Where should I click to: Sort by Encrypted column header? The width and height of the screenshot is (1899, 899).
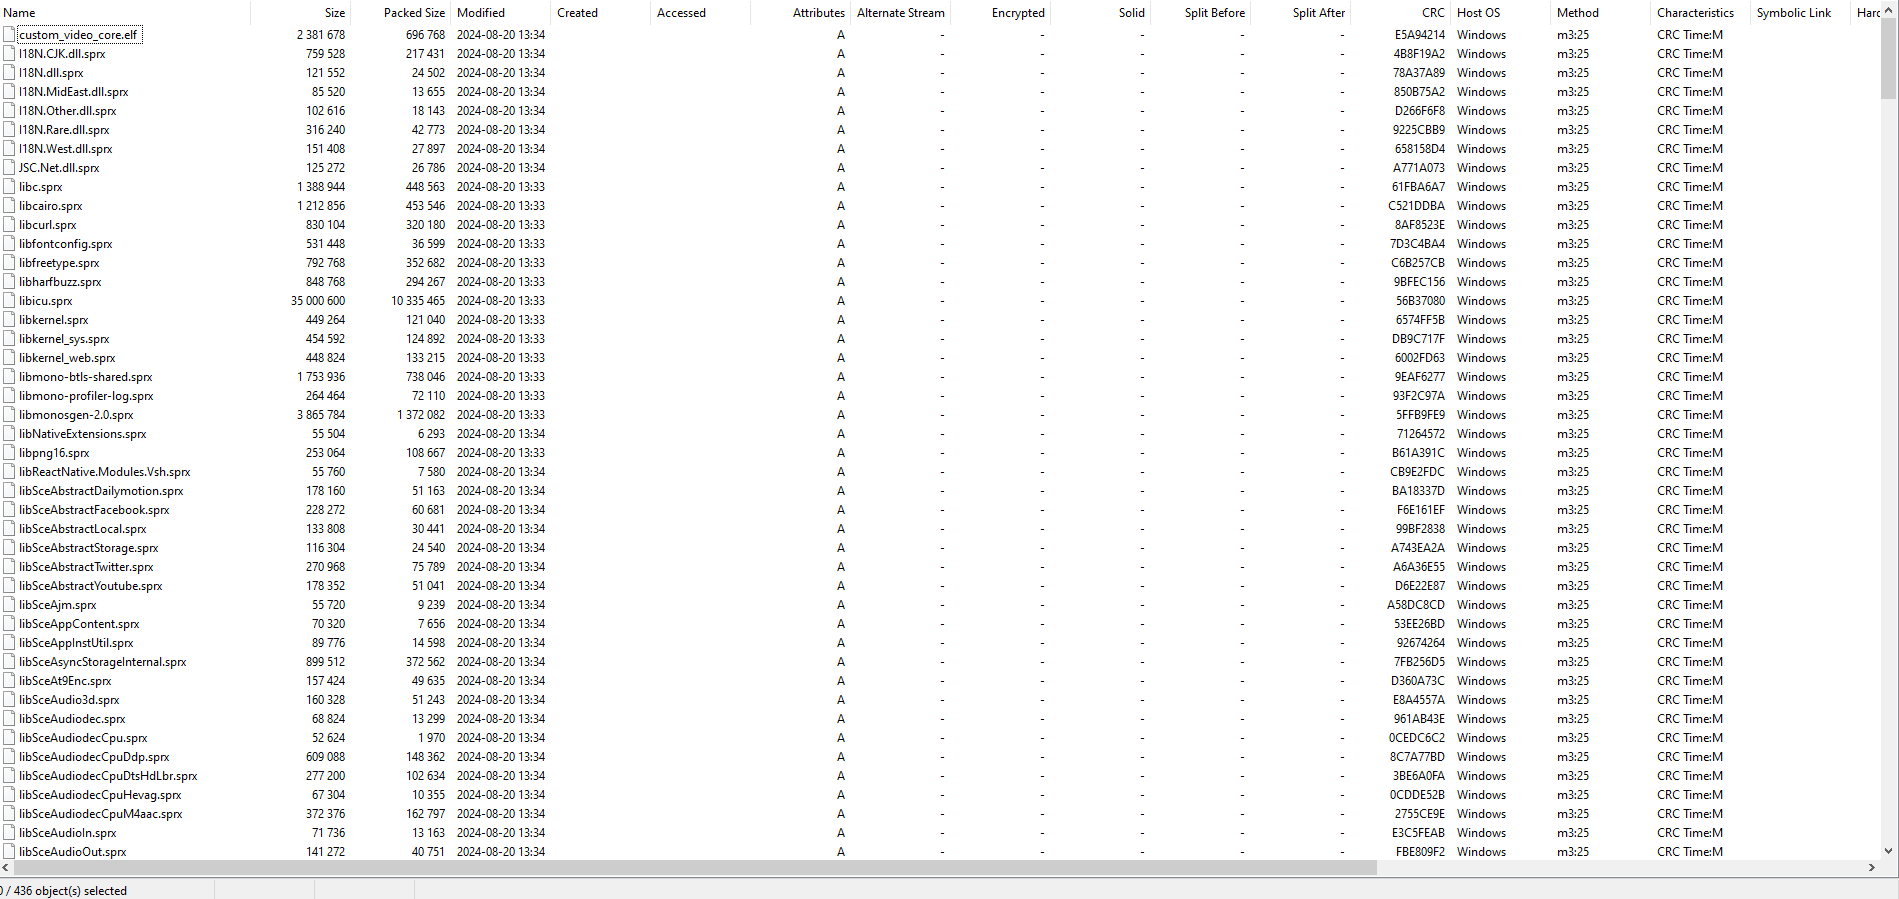coord(1000,13)
